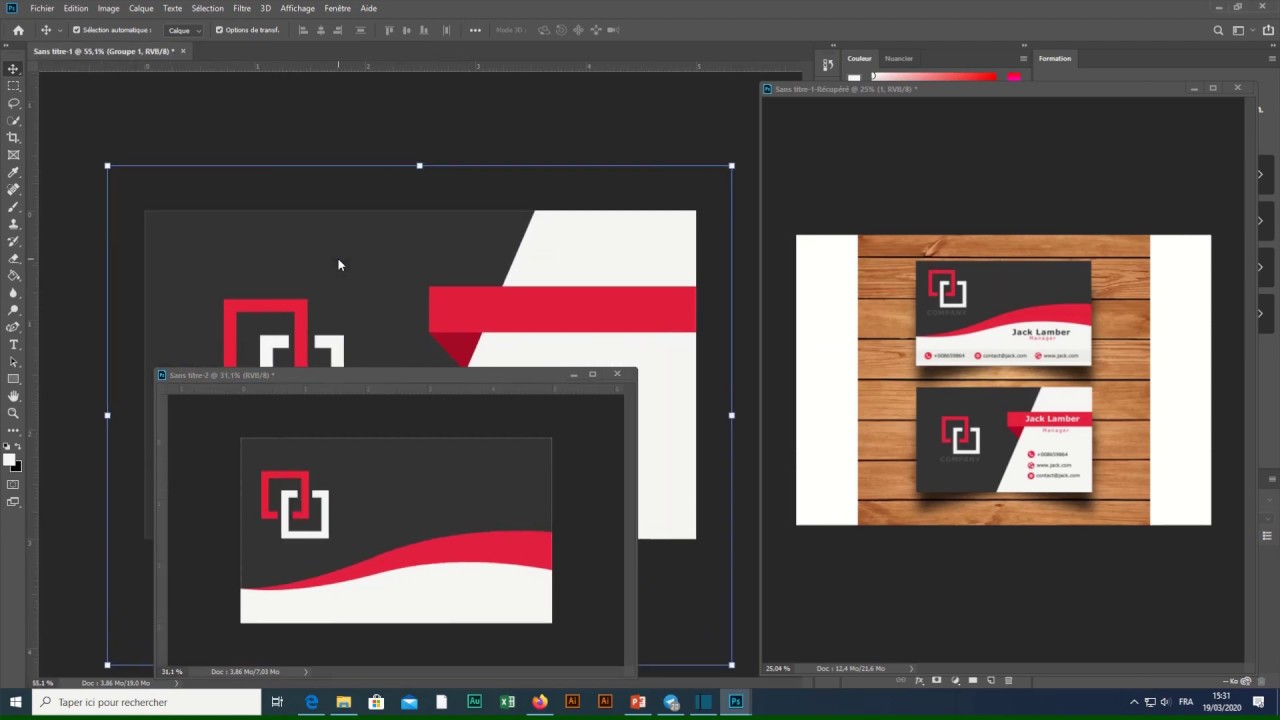Click the foreground color swatch
Screen dimensions: 1280x720
click(9, 460)
